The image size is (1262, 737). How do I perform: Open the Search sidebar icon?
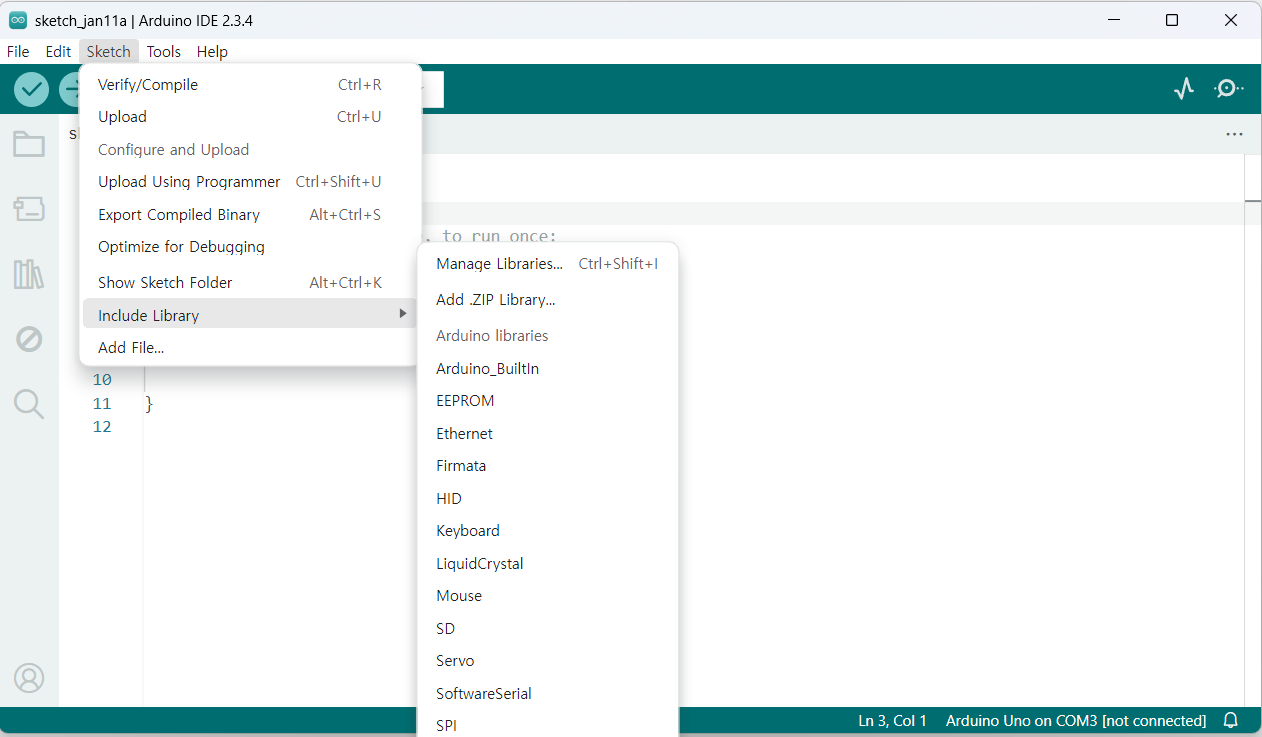[x=29, y=404]
